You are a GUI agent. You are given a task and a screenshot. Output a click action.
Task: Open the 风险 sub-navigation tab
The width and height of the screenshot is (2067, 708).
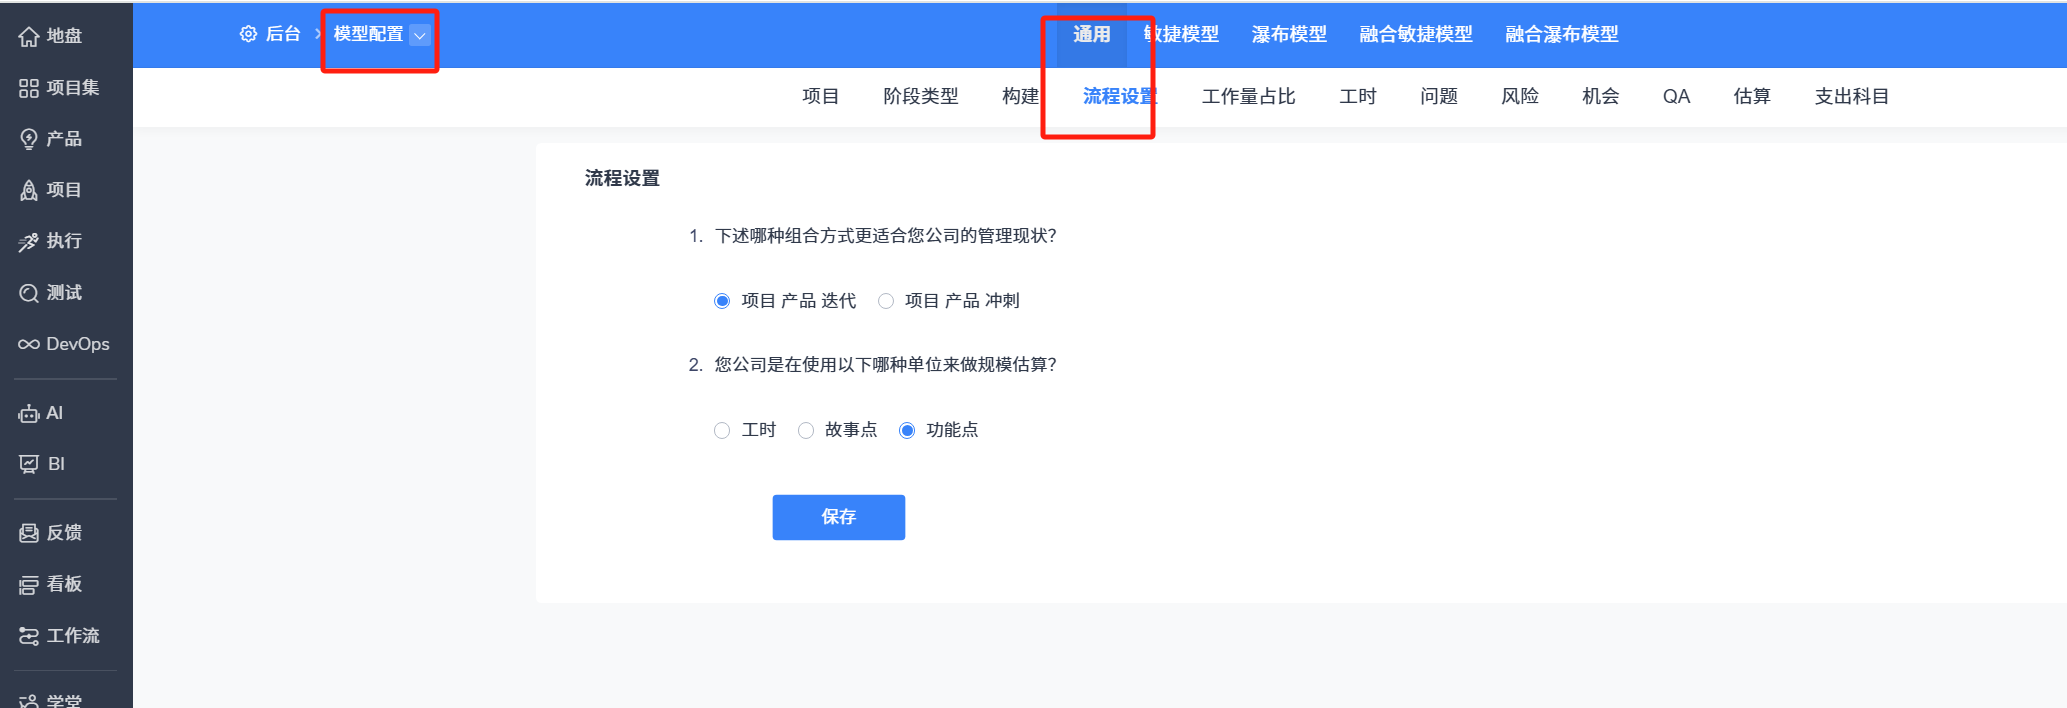pyautogui.click(x=1520, y=96)
